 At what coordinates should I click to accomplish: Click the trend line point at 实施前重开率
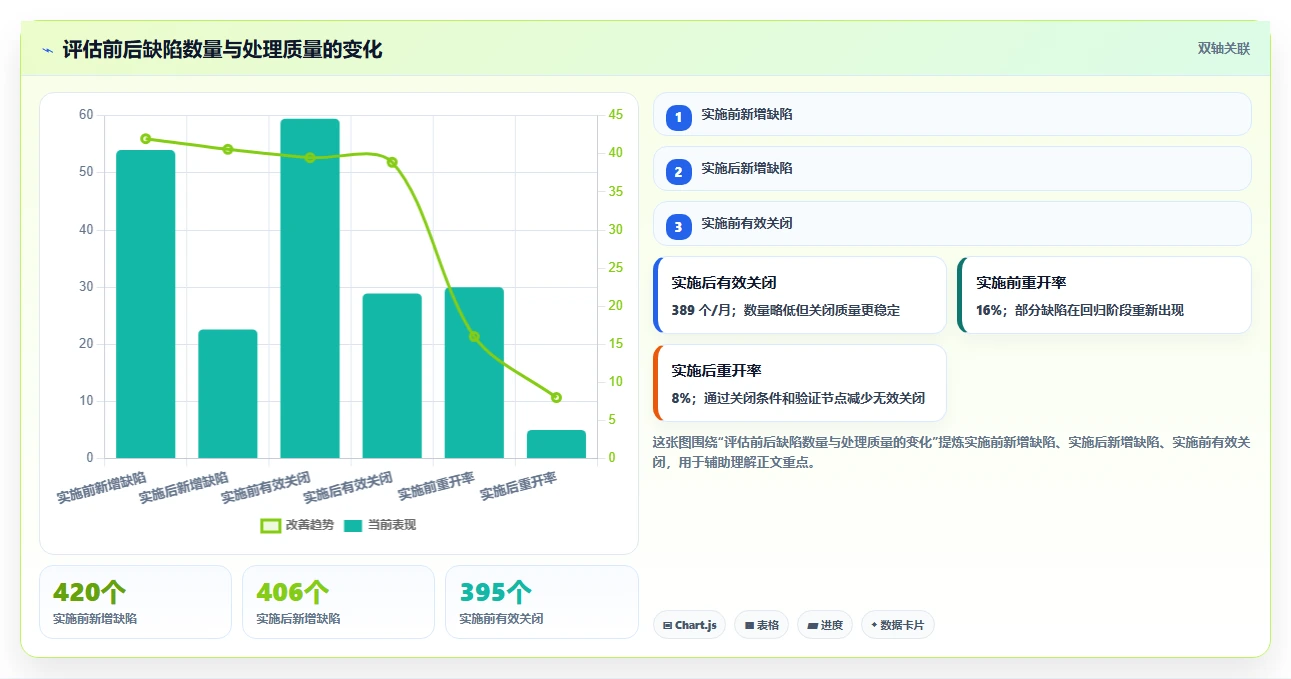pyautogui.click(x=474, y=337)
